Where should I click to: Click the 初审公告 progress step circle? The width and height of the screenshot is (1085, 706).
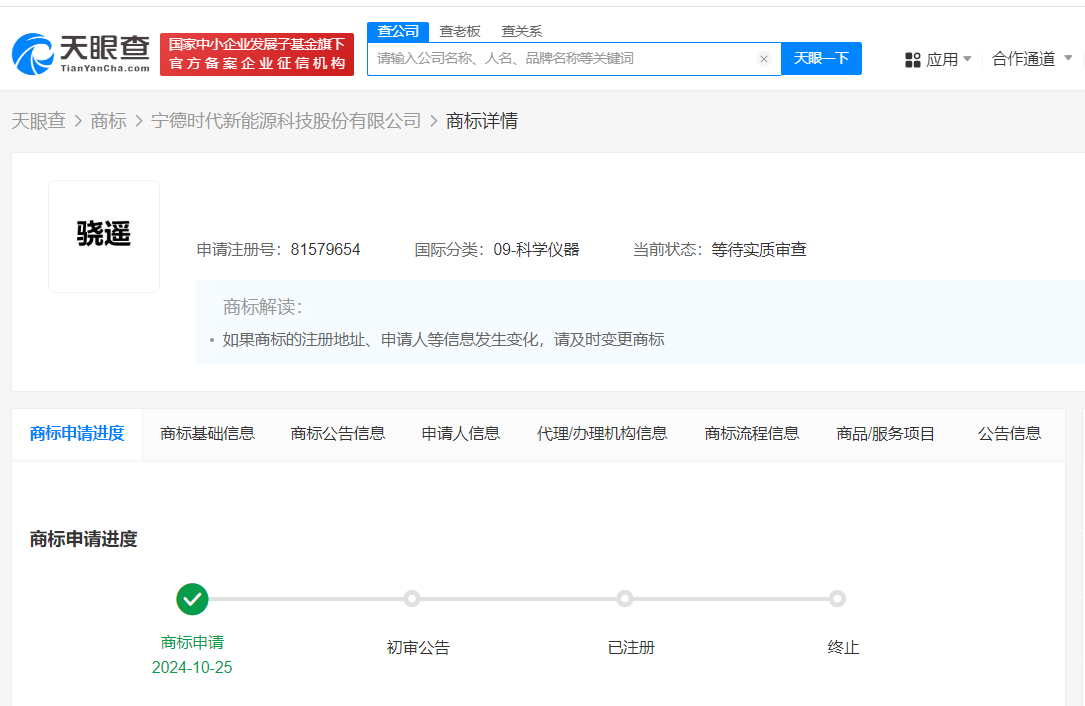(x=412, y=599)
